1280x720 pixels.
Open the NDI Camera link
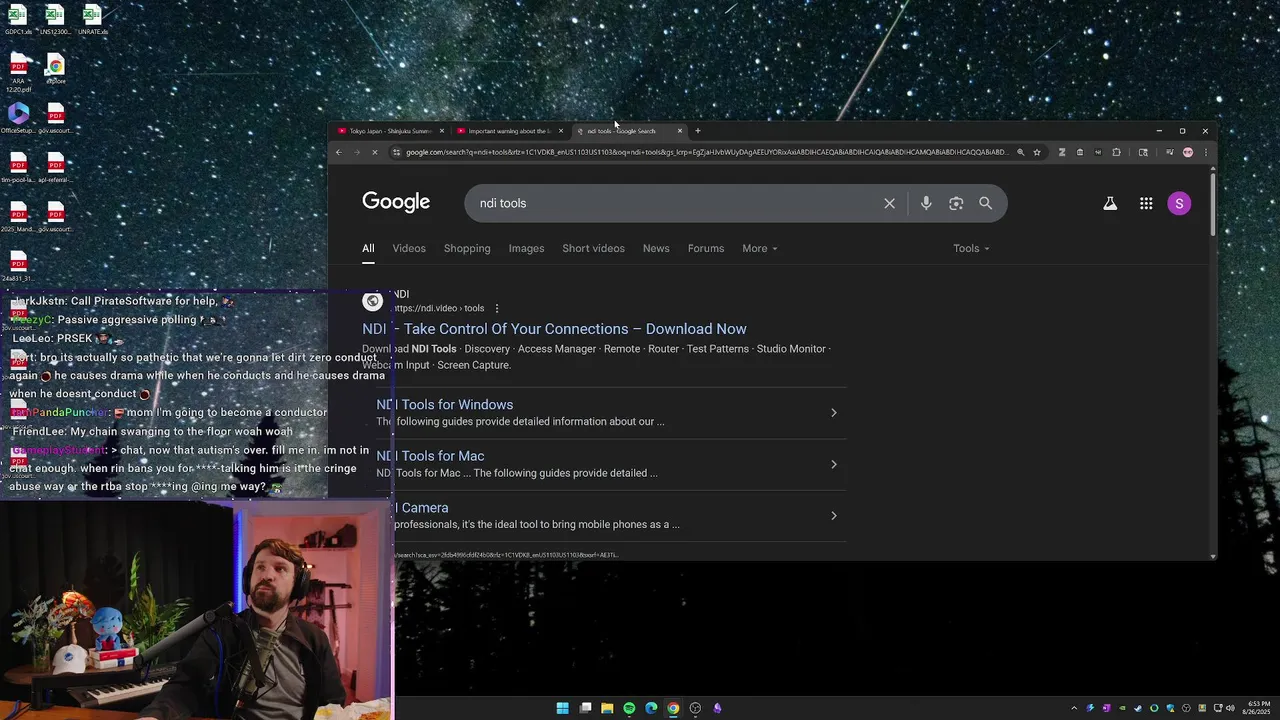click(x=413, y=508)
